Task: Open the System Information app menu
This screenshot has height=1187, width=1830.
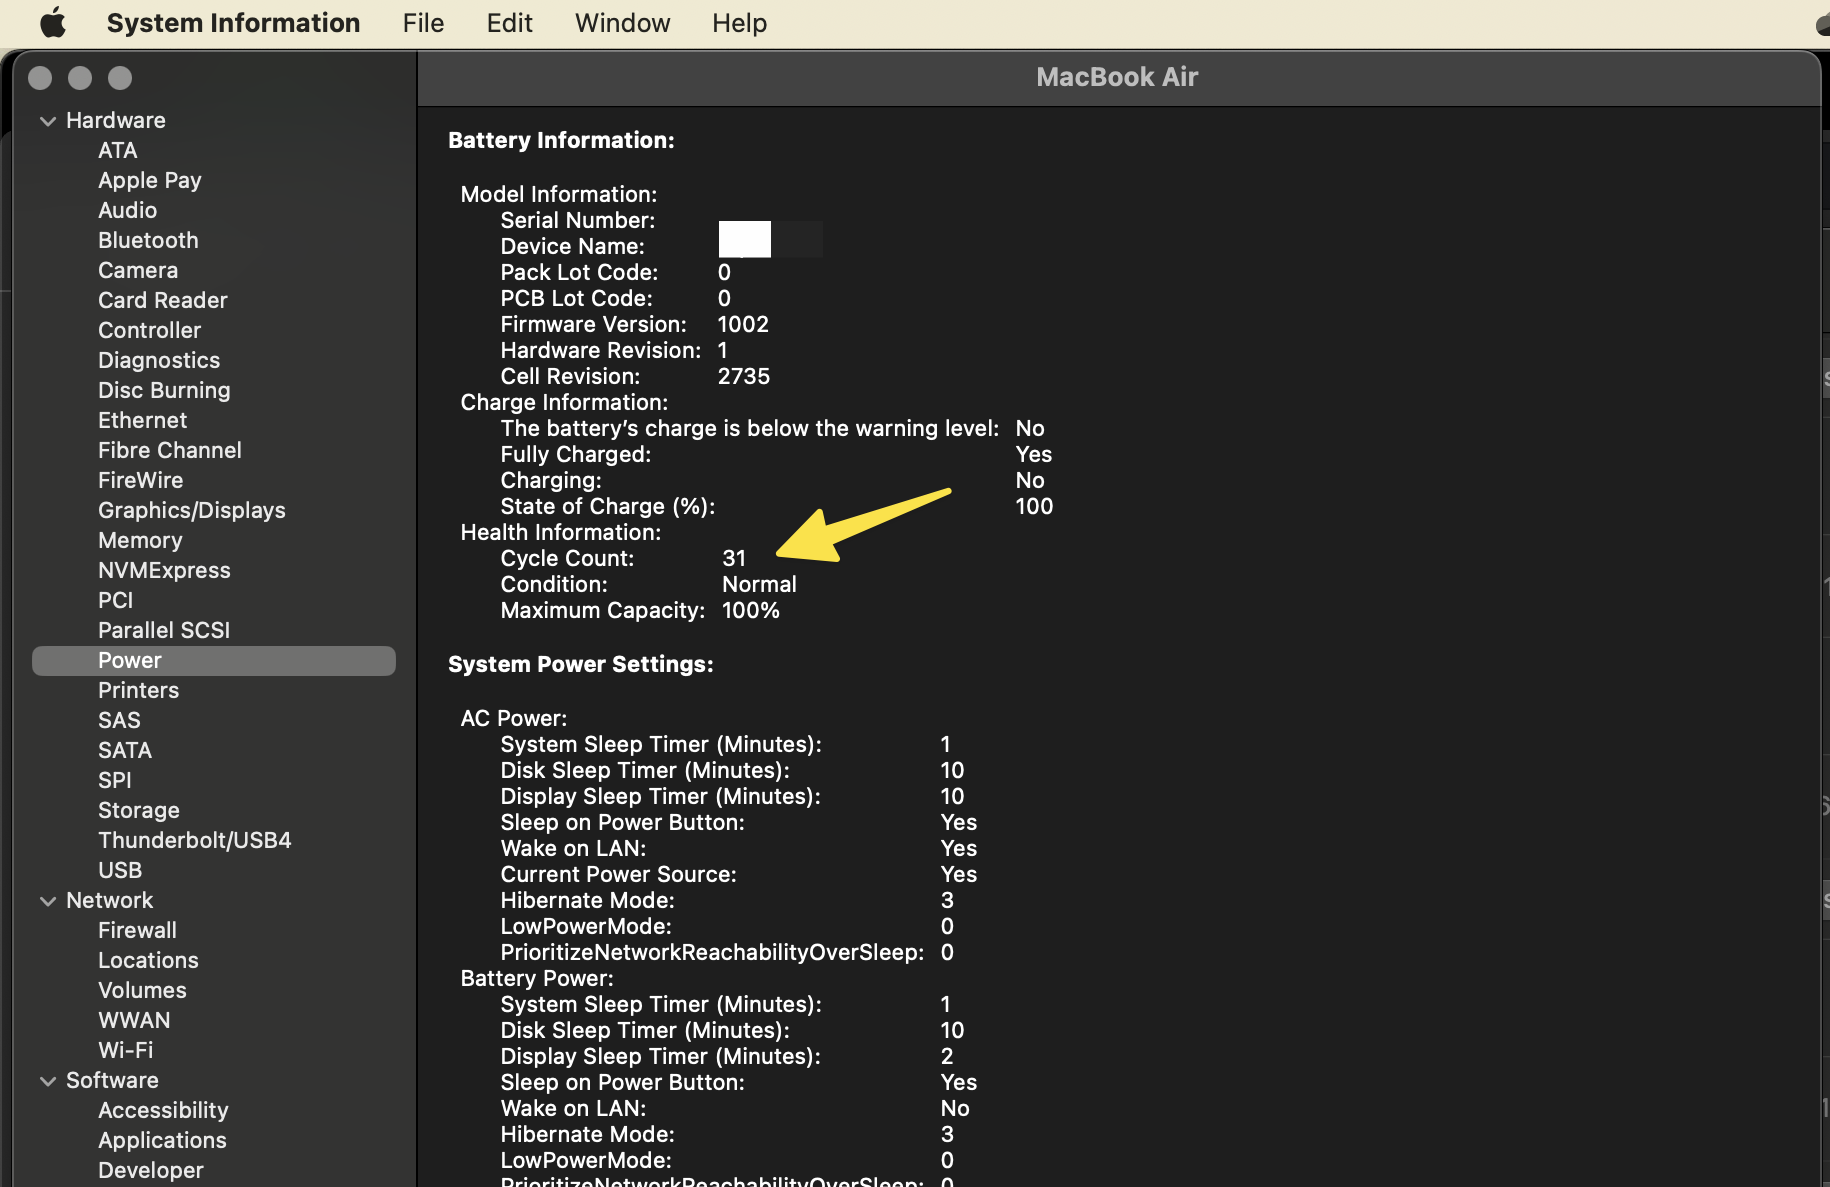Action: [233, 22]
